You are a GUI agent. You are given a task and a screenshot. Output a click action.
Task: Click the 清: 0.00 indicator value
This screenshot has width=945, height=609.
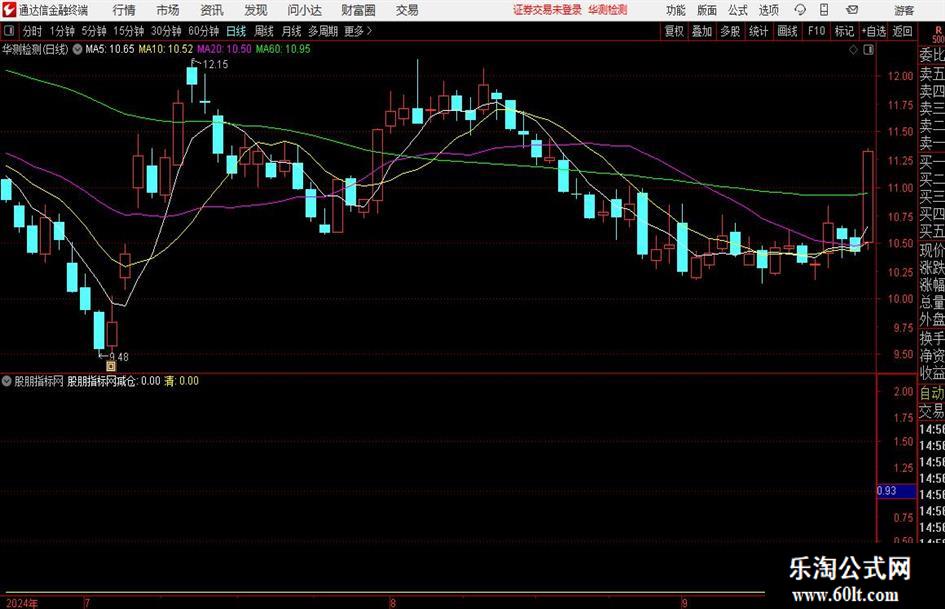[181, 381]
